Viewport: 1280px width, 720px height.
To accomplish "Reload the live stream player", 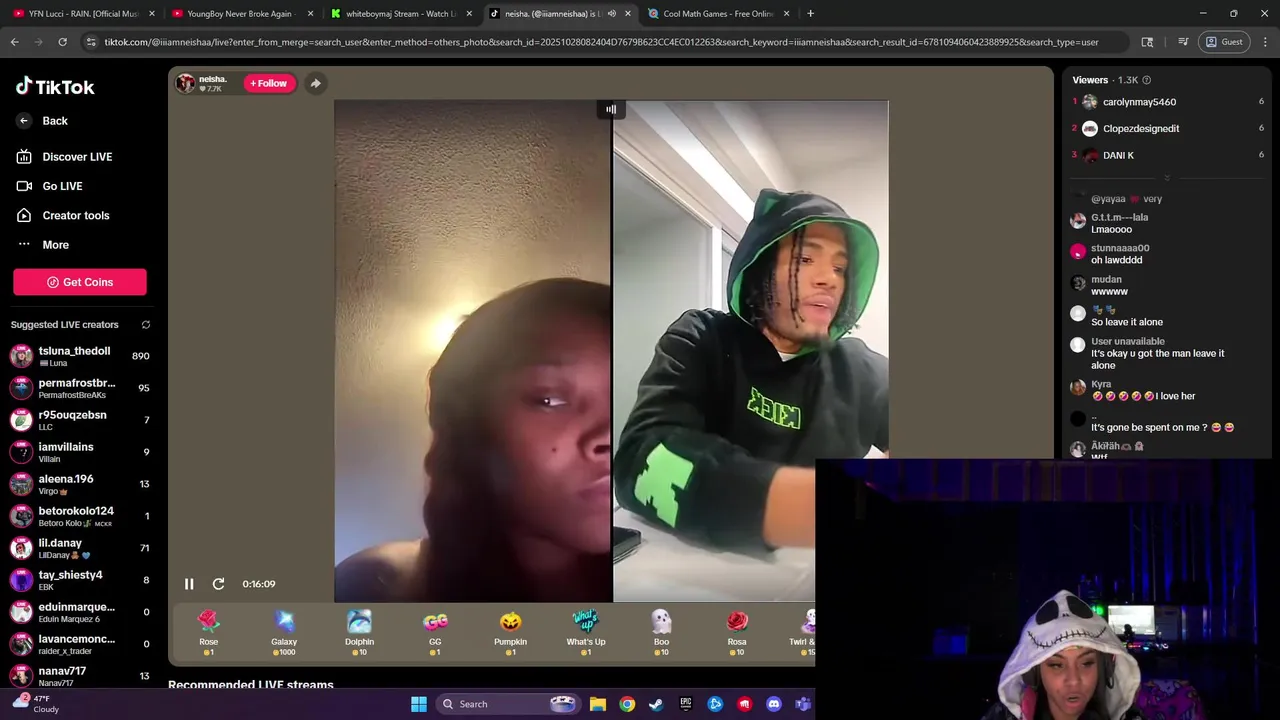I will 218,584.
